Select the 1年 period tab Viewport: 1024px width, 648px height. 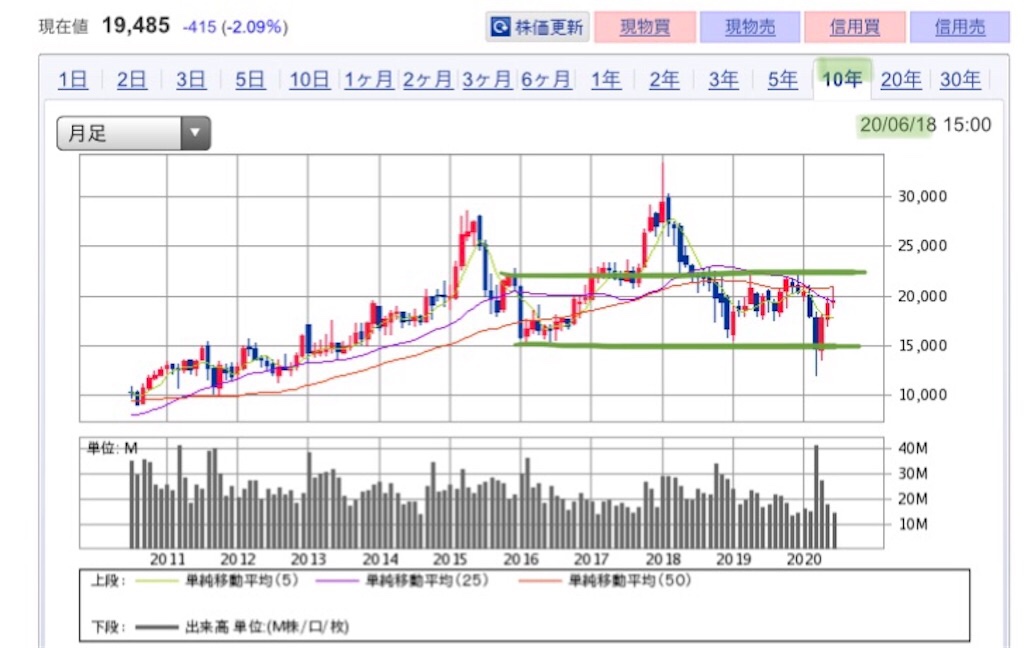(605, 80)
